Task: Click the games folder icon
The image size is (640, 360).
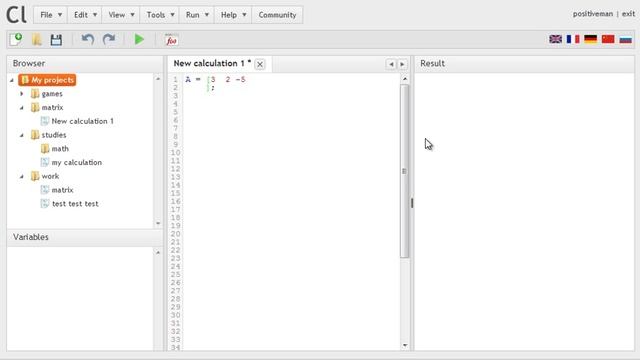Action: 35,94
